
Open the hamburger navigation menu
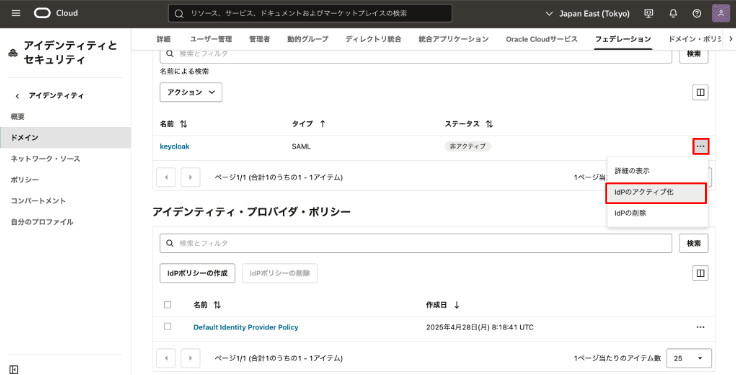(16, 13)
